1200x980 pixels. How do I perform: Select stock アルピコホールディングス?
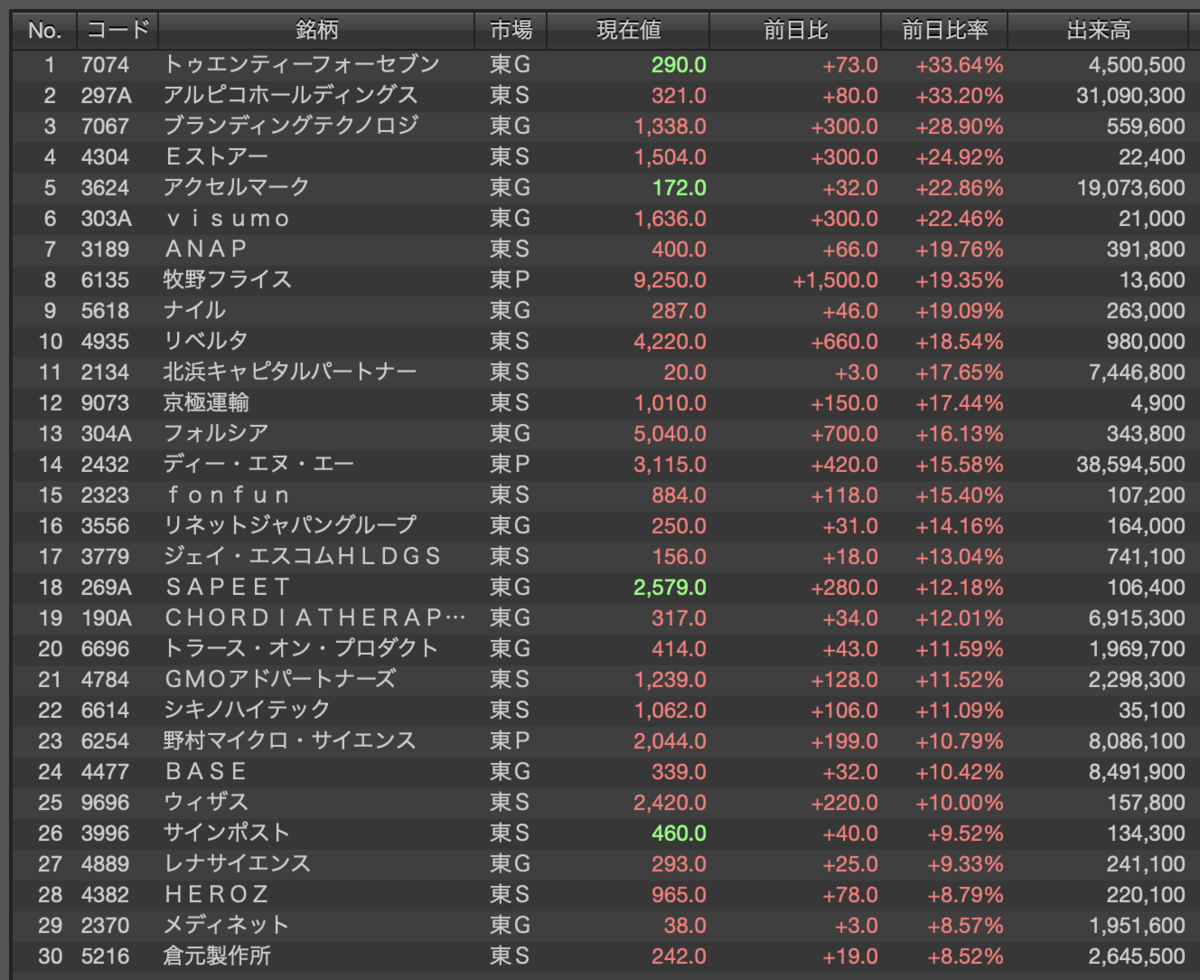click(x=291, y=96)
